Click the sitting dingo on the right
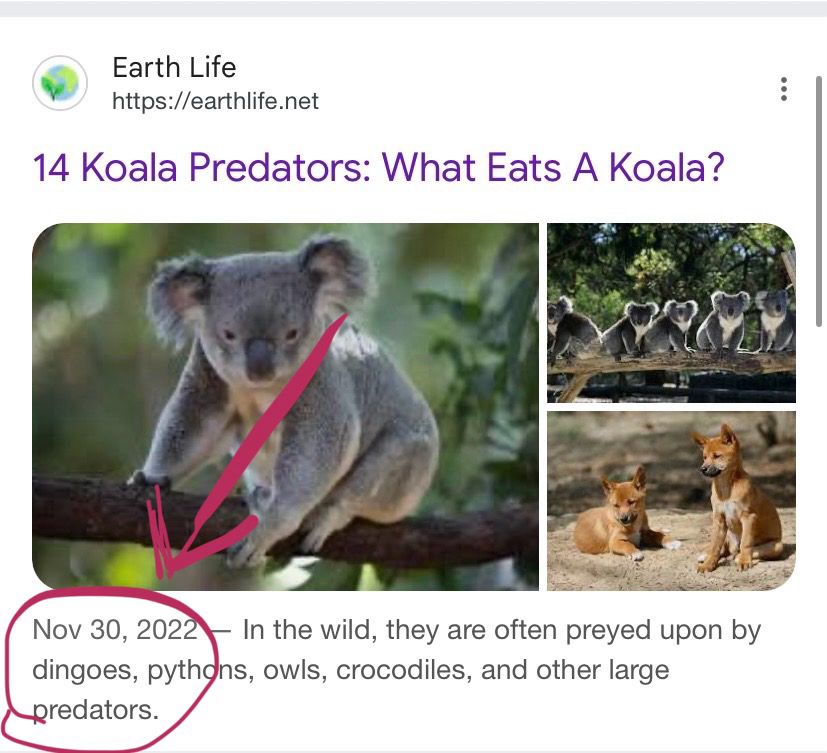The image size is (827, 753). 738,500
